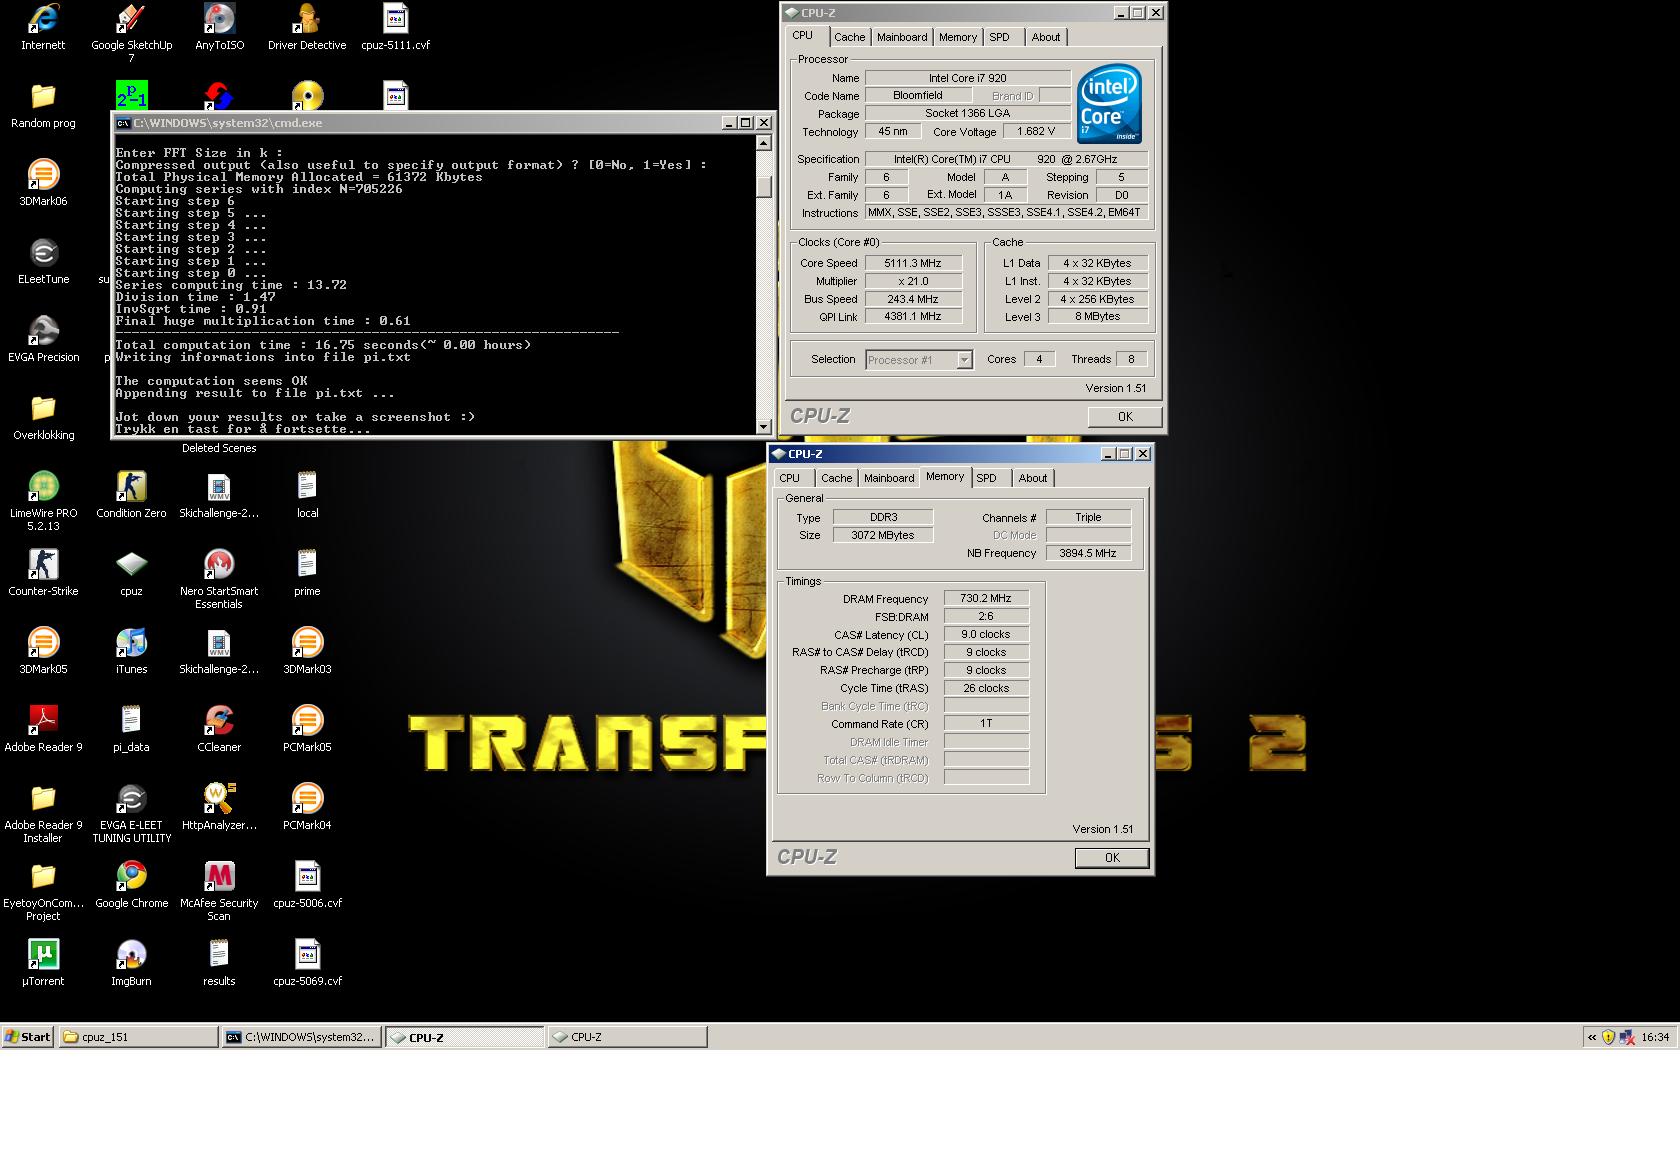The image size is (1680, 1152).
Task: Switch to Cache tab in top CPU-Z window
Action: (x=849, y=37)
